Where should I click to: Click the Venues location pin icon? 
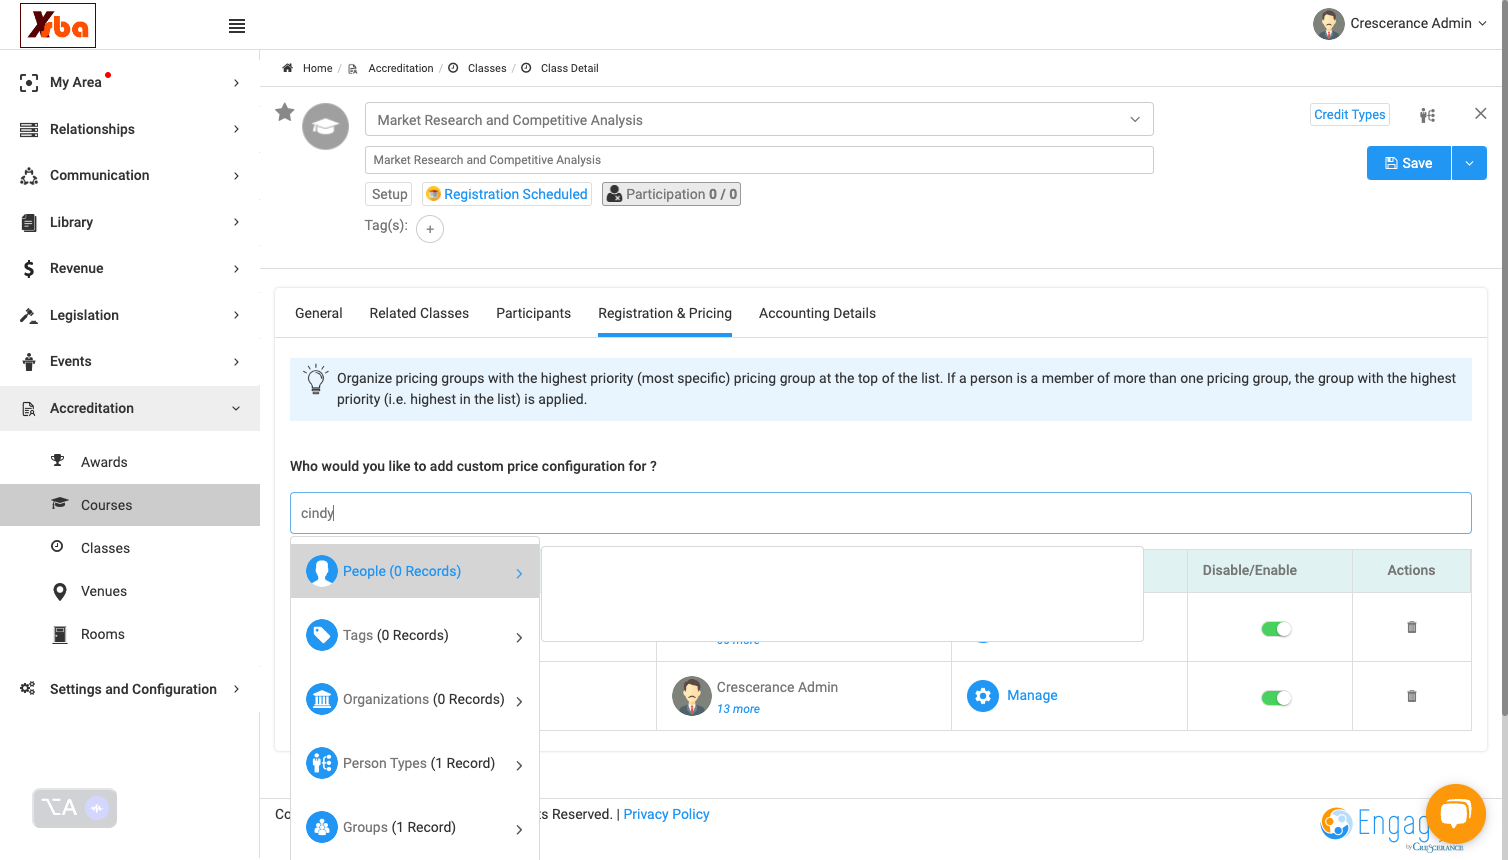pos(59,591)
